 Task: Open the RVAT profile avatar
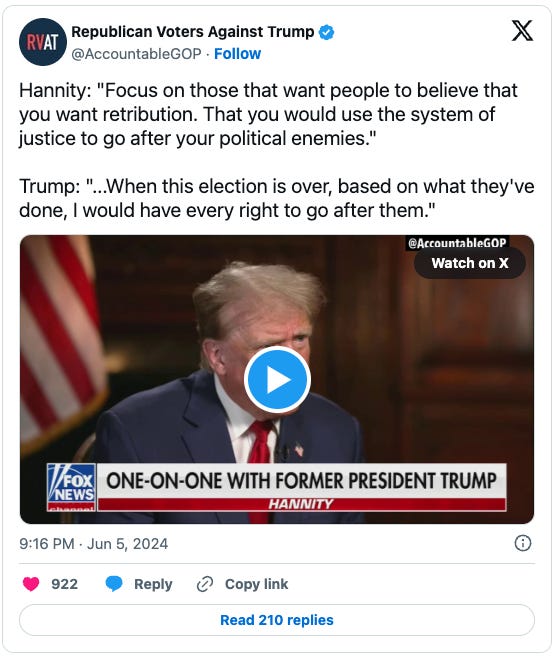click(x=42, y=42)
